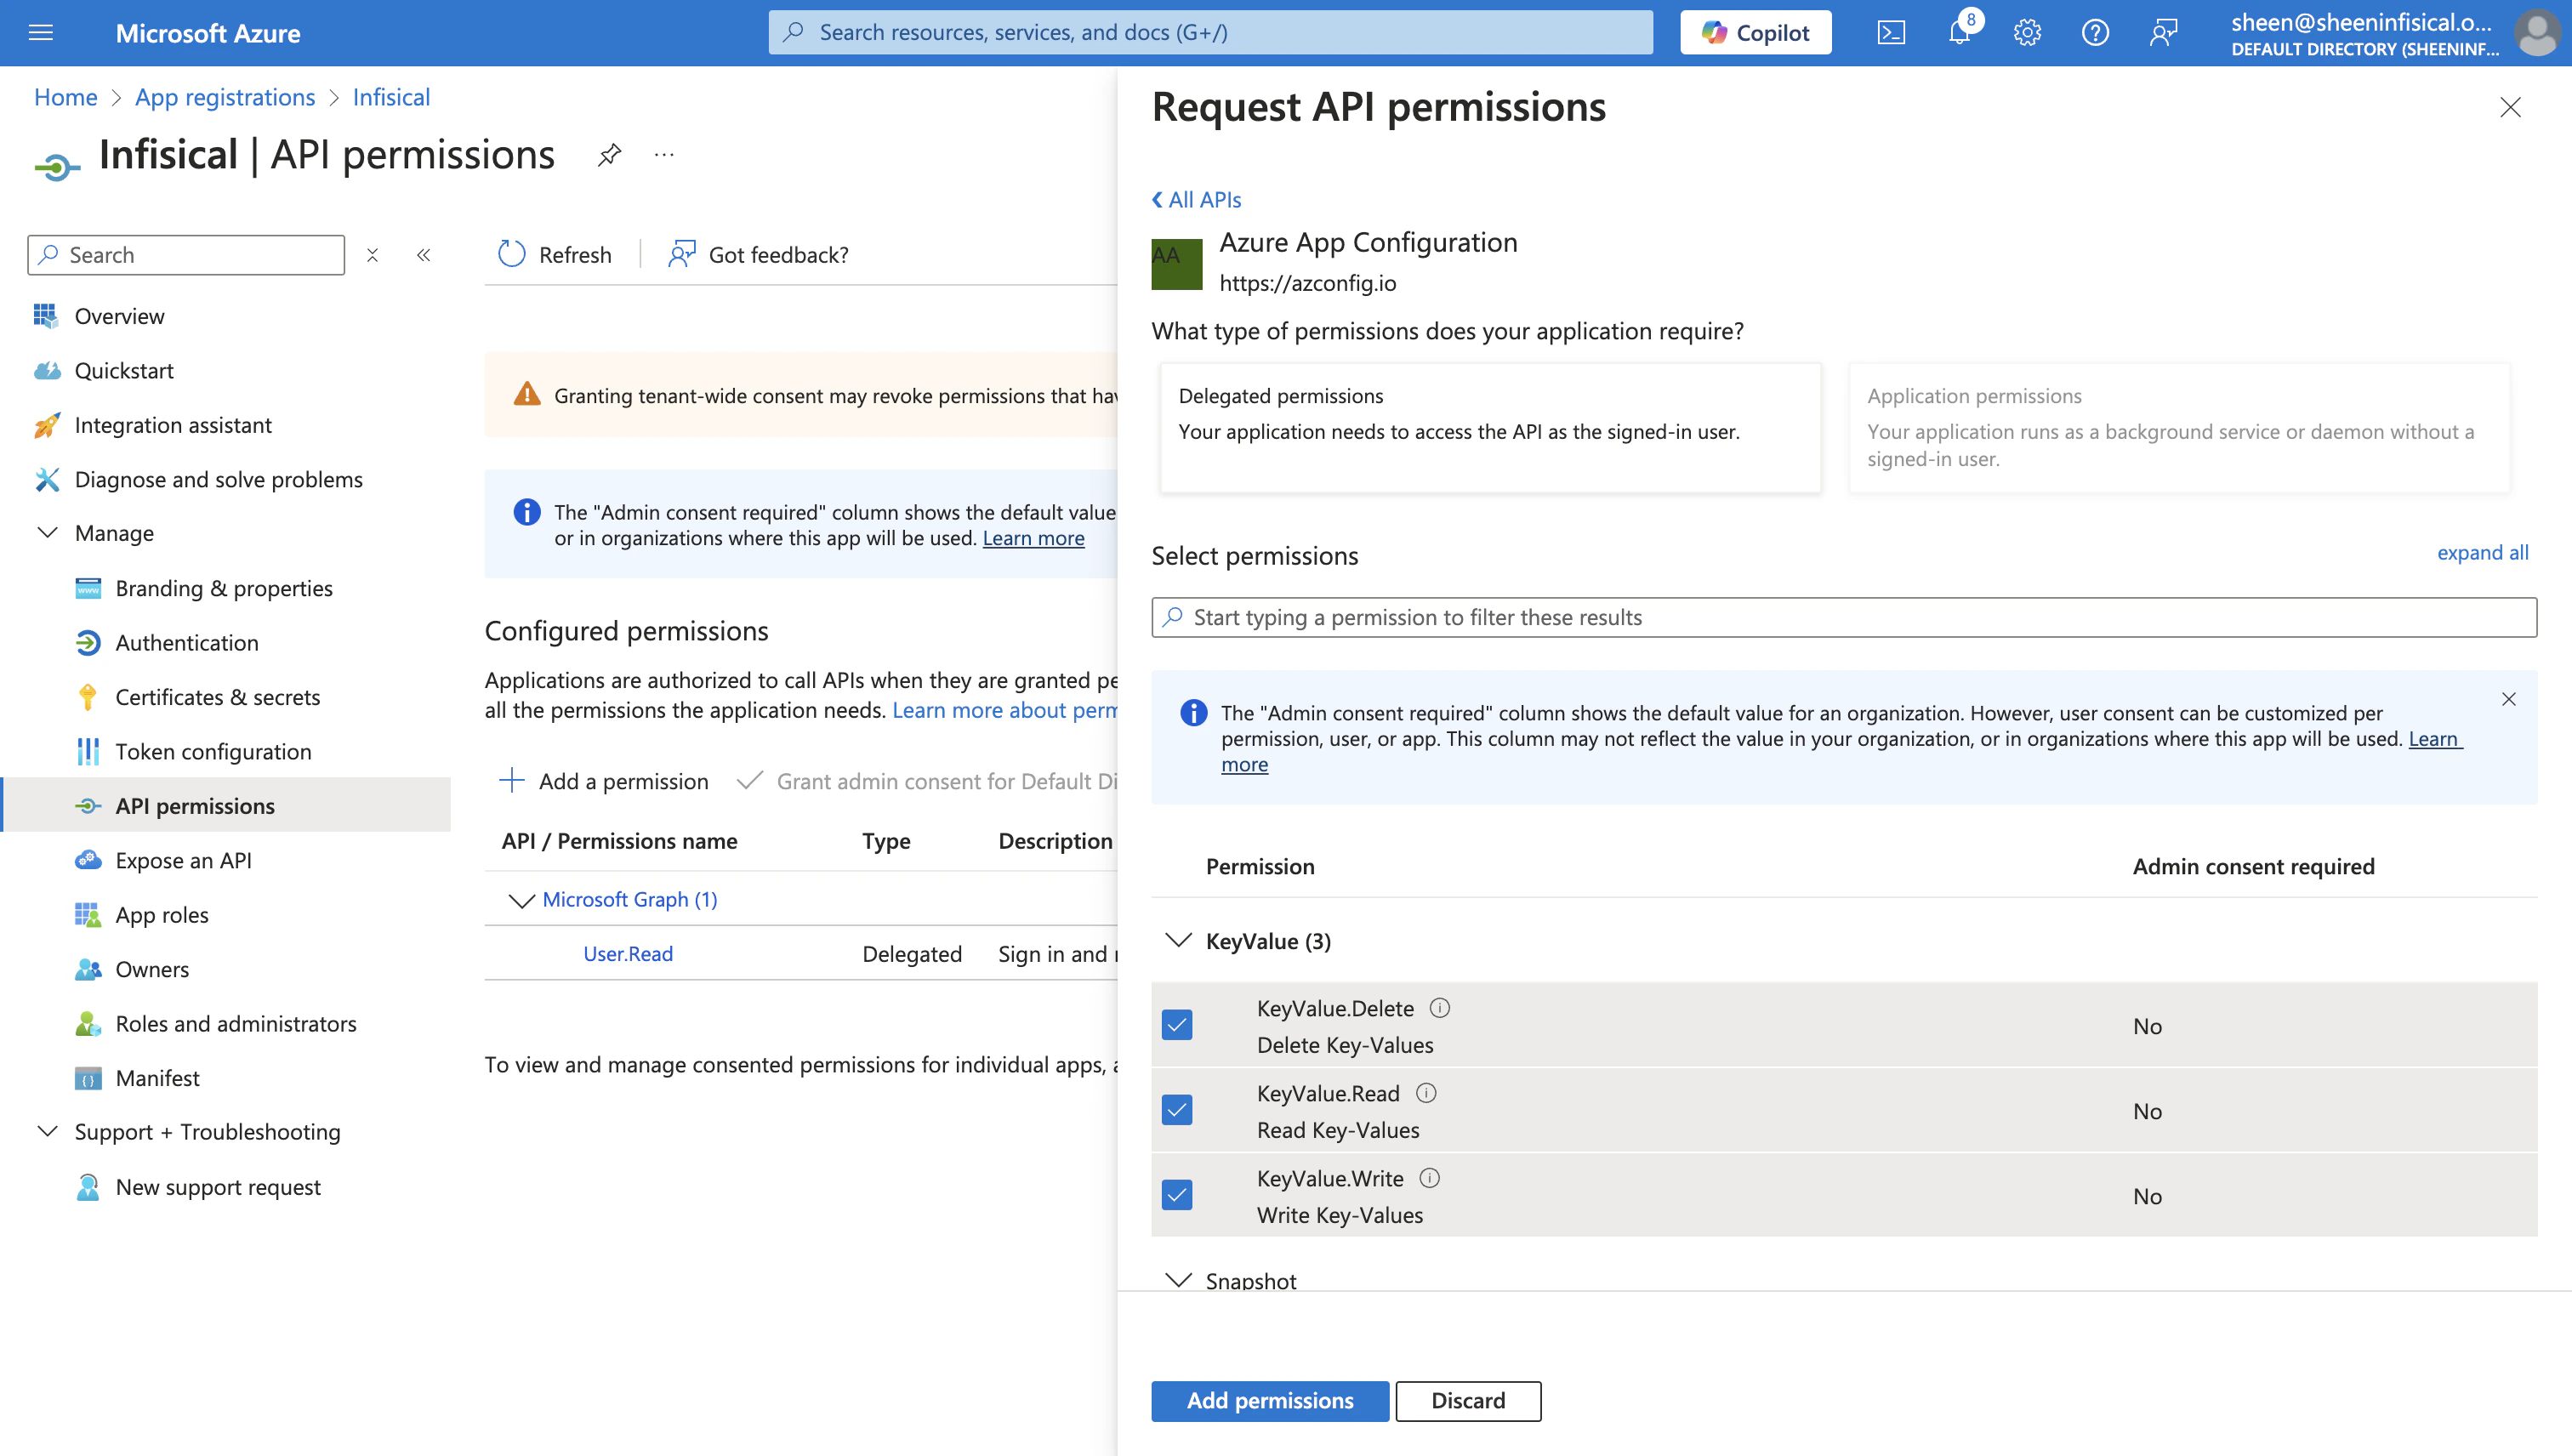This screenshot has height=1456, width=2572.
Task: Expand the Snapshot permission group
Action: tap(1179, 1280)
